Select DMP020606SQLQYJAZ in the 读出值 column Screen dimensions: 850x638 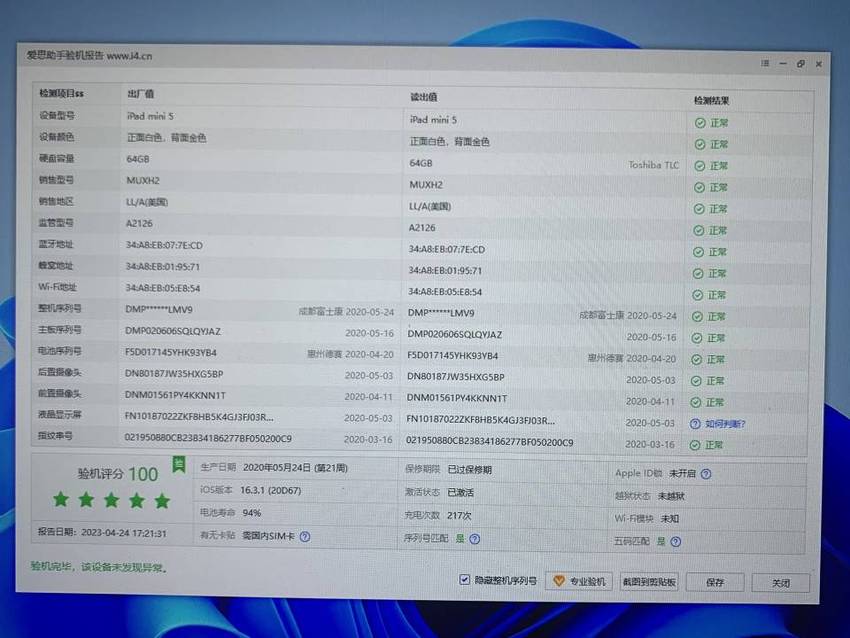click(455, 334)
